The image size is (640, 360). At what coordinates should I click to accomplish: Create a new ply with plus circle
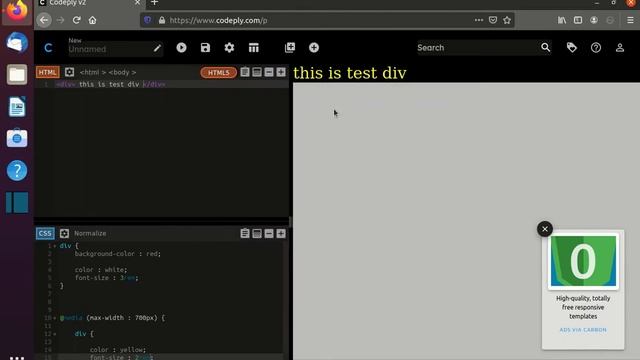click(x=314, y=48)
